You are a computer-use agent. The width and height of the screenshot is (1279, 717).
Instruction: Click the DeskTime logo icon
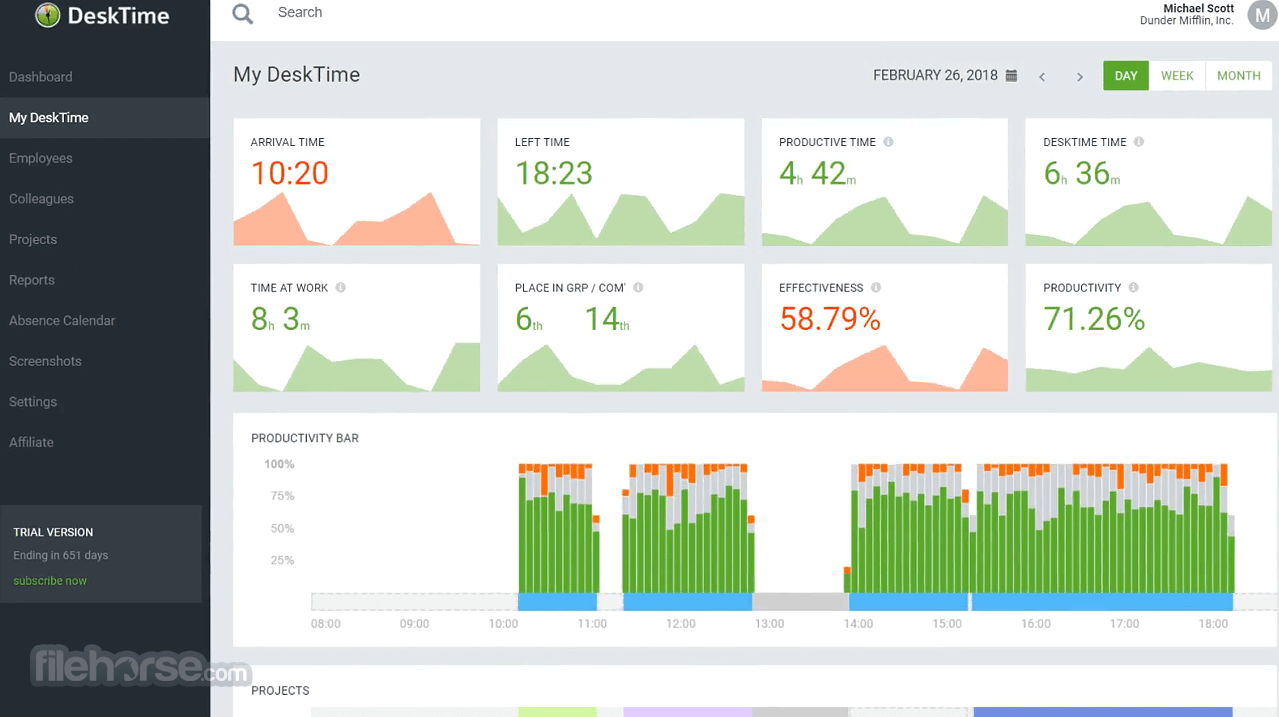coord(47,15)
